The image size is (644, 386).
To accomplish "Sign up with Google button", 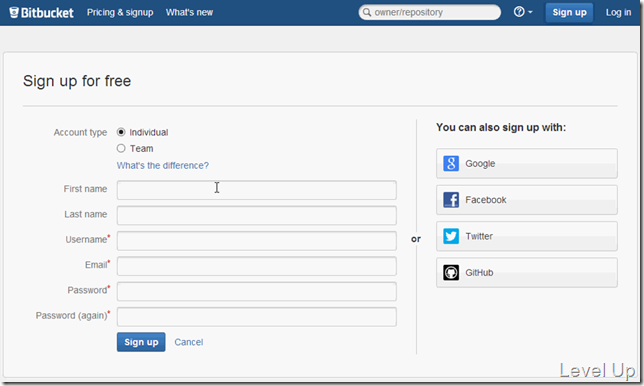I will tap(527, 163).
